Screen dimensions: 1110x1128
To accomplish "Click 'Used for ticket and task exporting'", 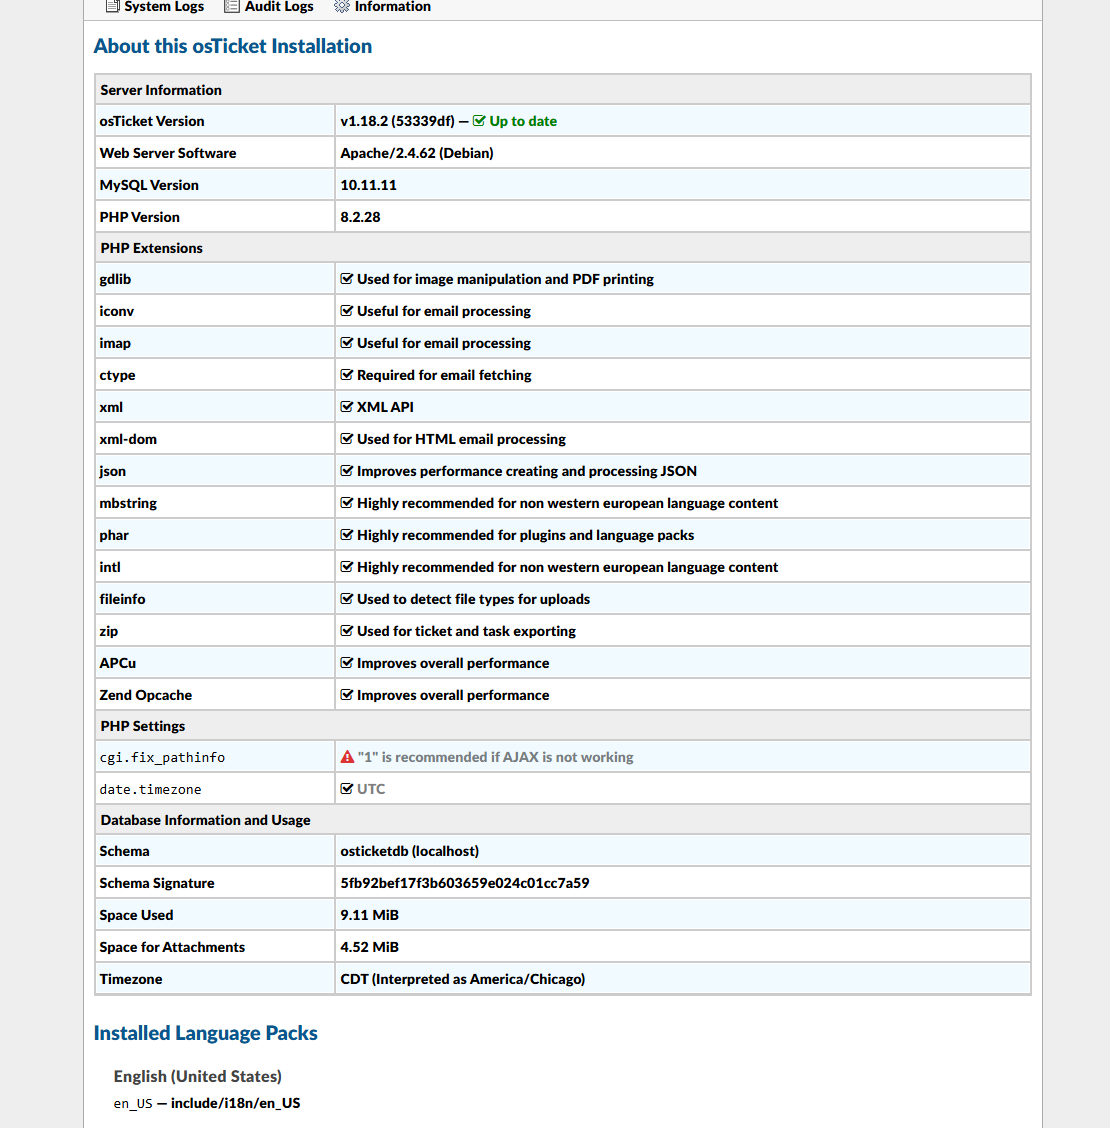I will (466, 631).
